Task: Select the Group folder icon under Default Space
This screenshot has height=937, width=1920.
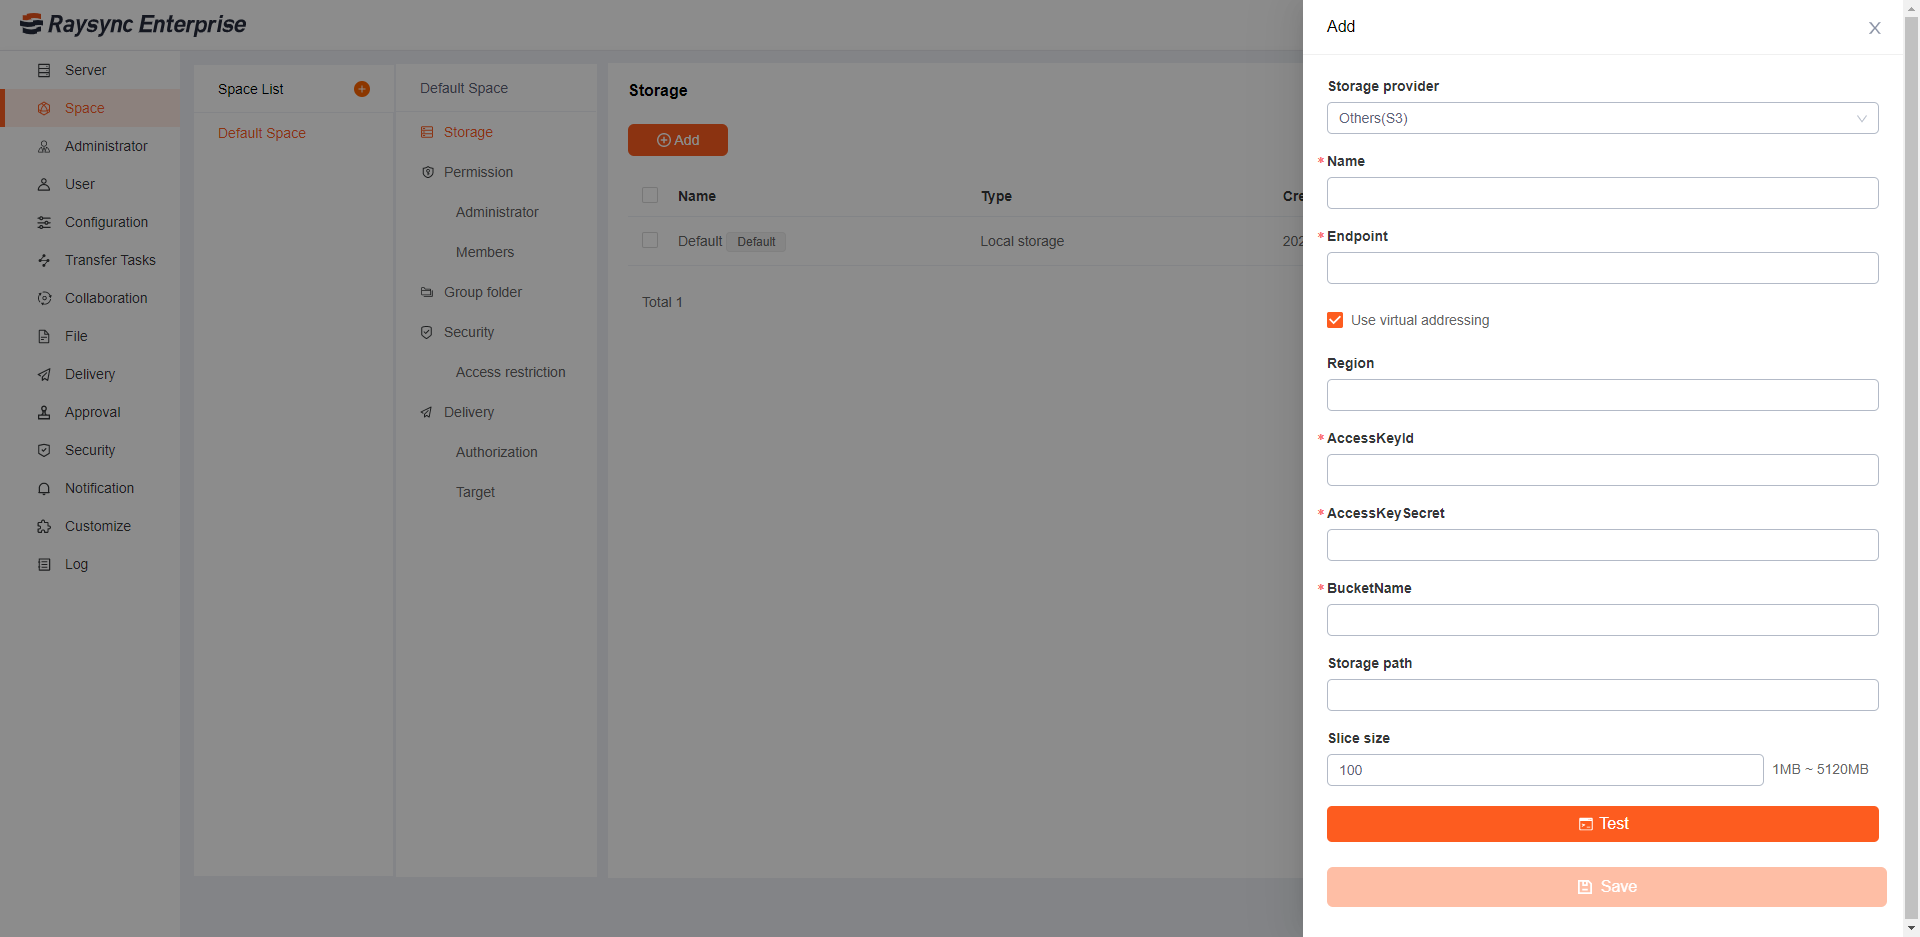Action: pyautogui.click(x=427, y=292)
